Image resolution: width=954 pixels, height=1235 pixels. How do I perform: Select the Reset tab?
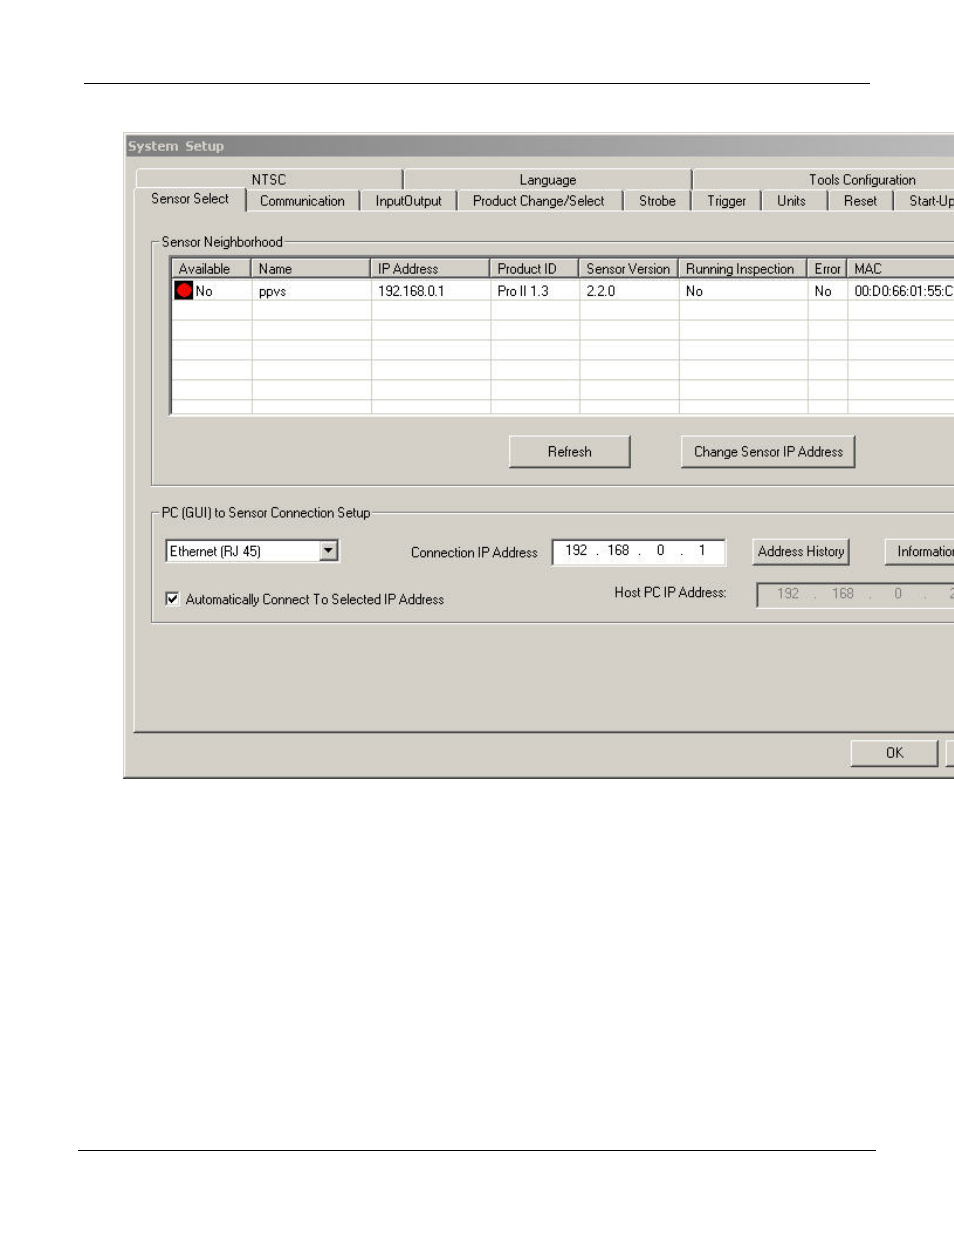pyautogui.click(x=860, y=201)
